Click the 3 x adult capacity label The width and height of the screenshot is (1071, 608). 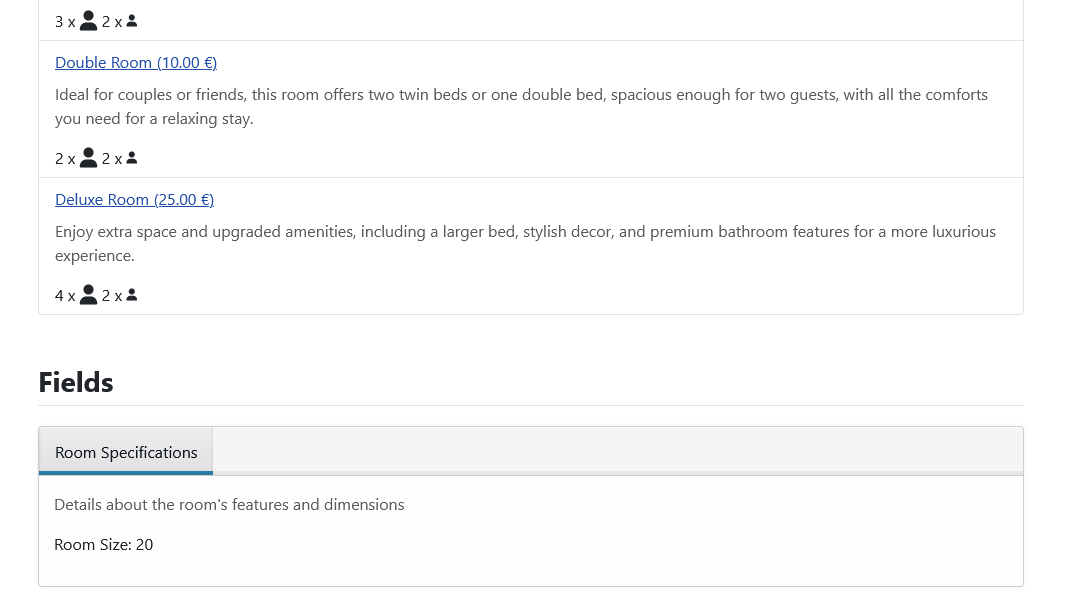click(x=65, y=23)
